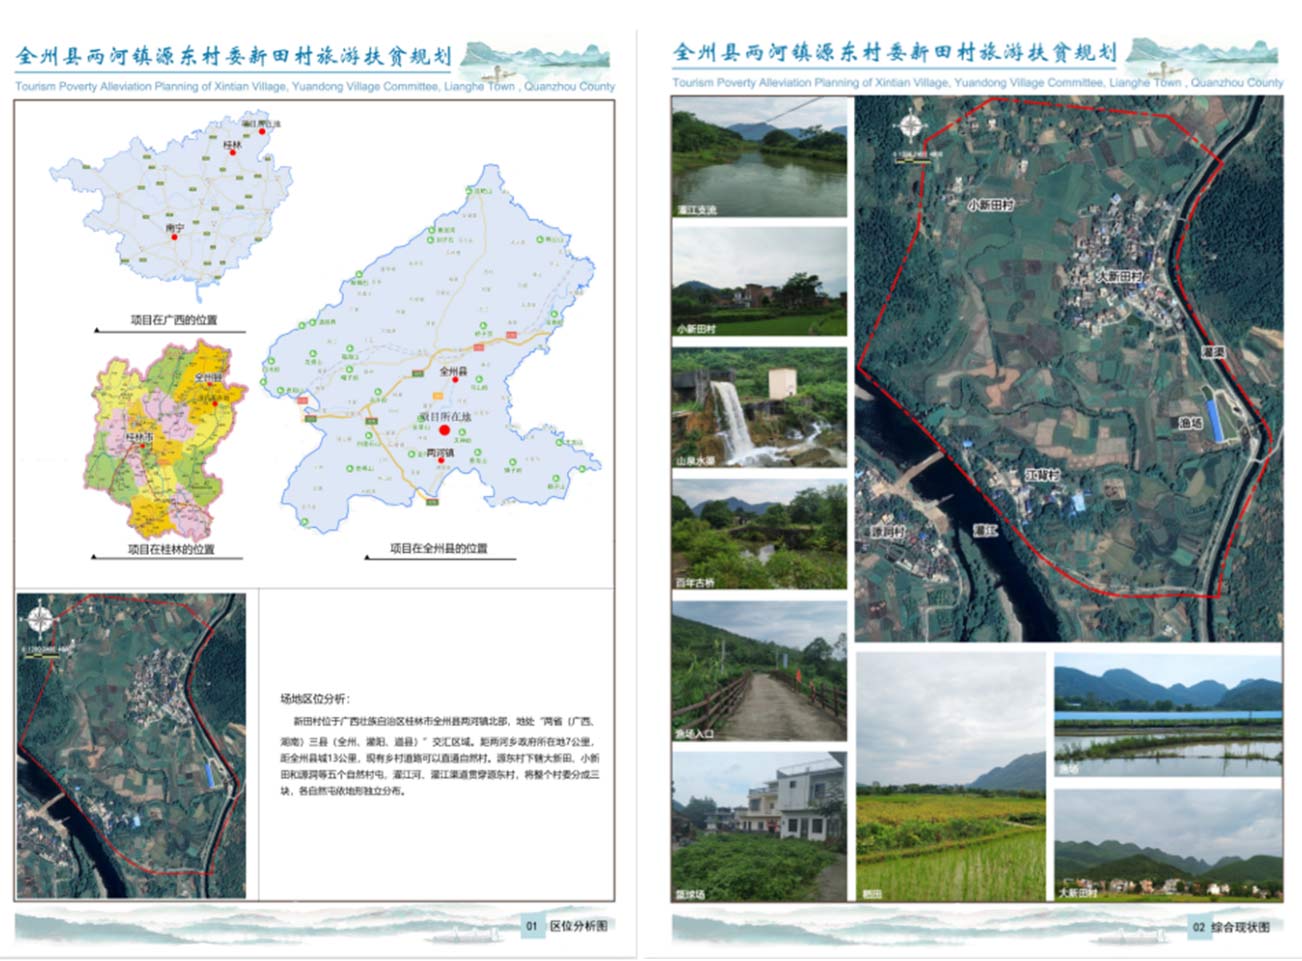Open the 山泉水源 waterfall photo
The height and width of the screenshot is (961, 1302).
(759, 408)
